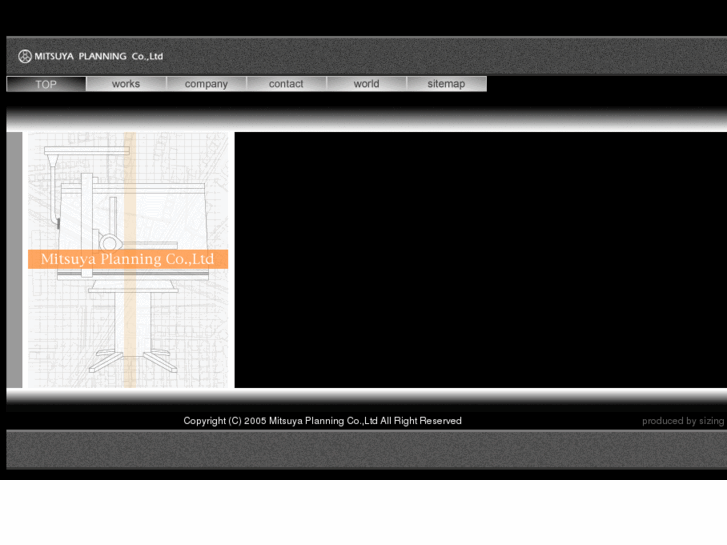The height and width of the screenshot is (545, 727).
Task: View the sitemap page
Action: (x=446, y=84)
